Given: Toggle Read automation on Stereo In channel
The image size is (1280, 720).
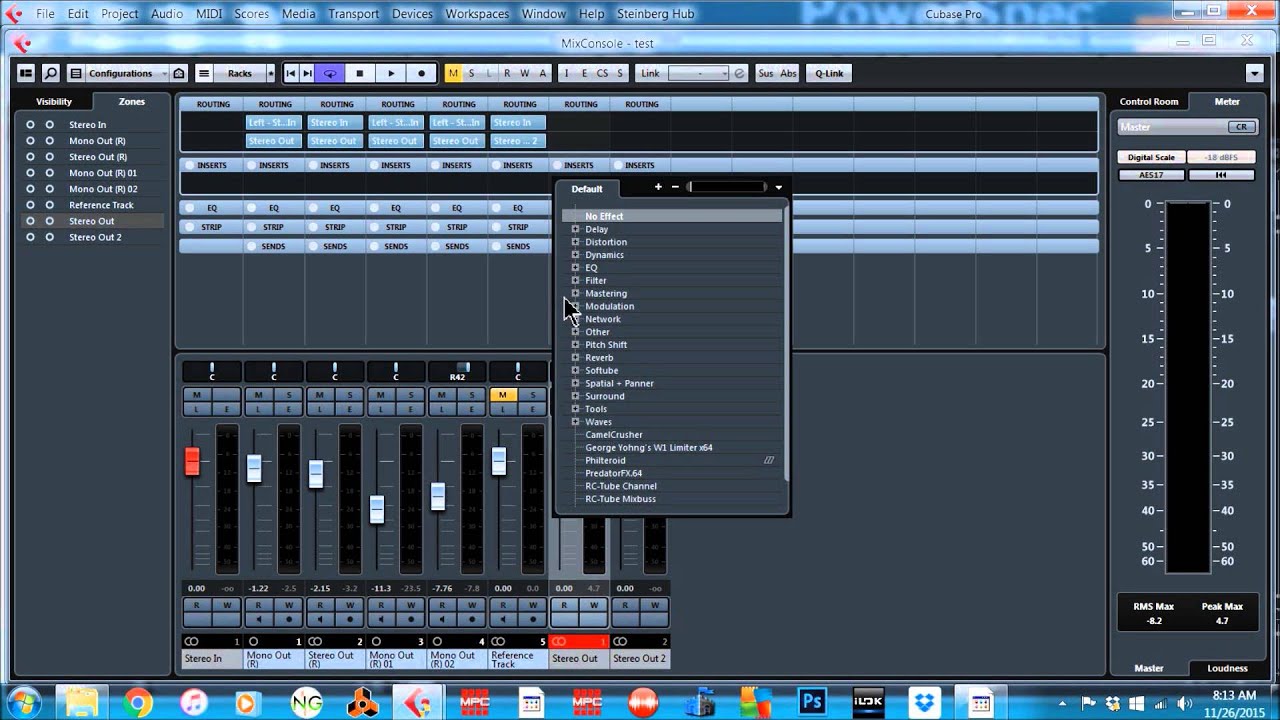Looking at the screenshot, I should [x=197, y=605].
